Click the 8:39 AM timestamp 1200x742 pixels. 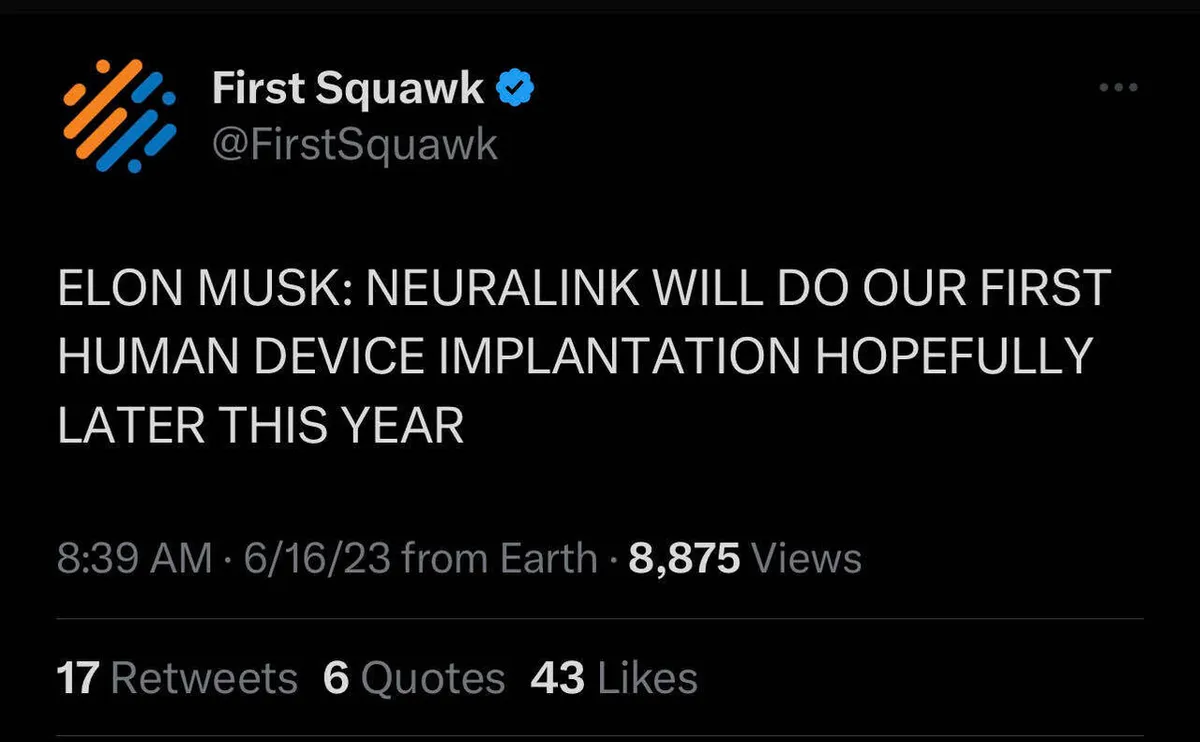click(134, 558)
